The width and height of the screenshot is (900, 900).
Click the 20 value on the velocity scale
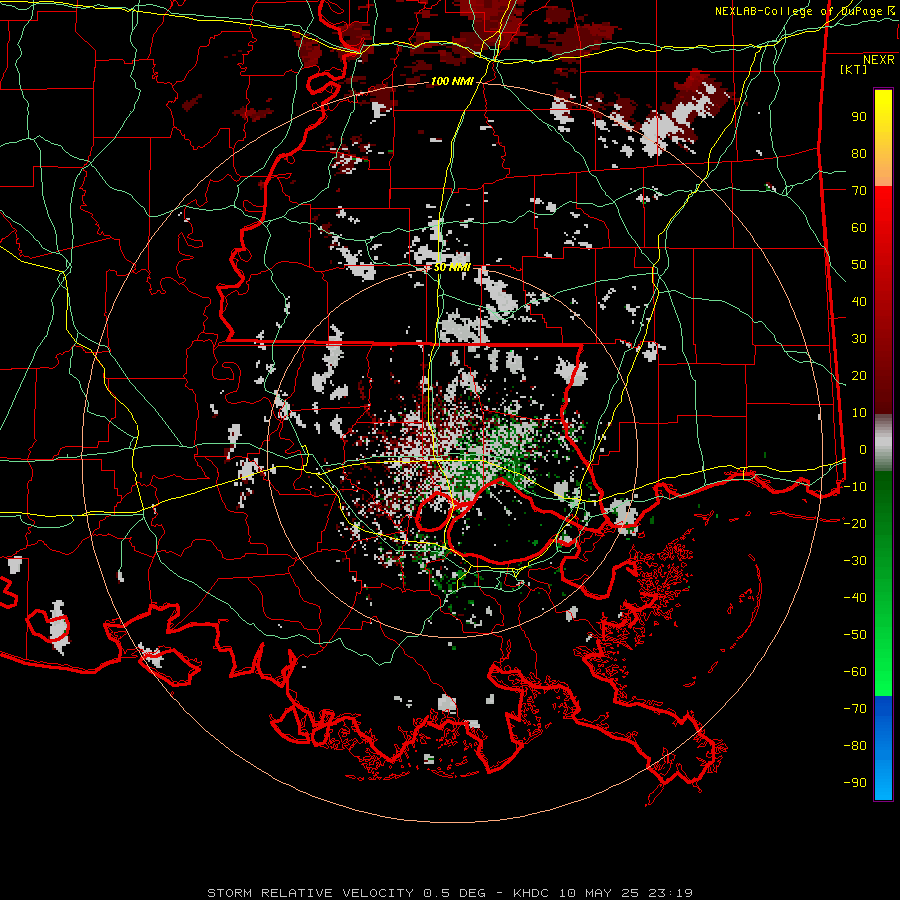click(x=859, y=376)
